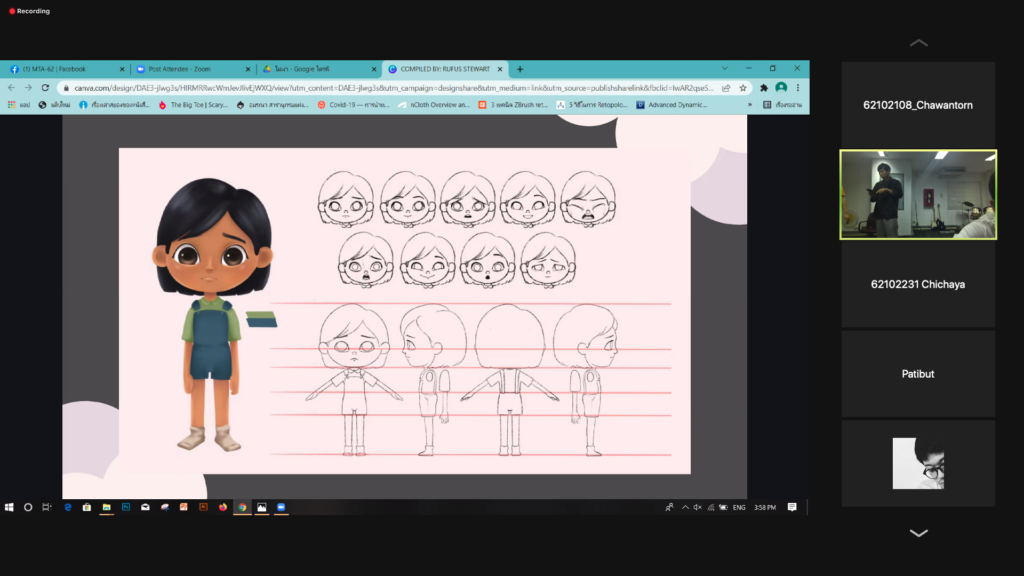Viewport: 1024px width, 576px height.
Task: Open Chrome tab search dropdown arrow
Action: 724,69
